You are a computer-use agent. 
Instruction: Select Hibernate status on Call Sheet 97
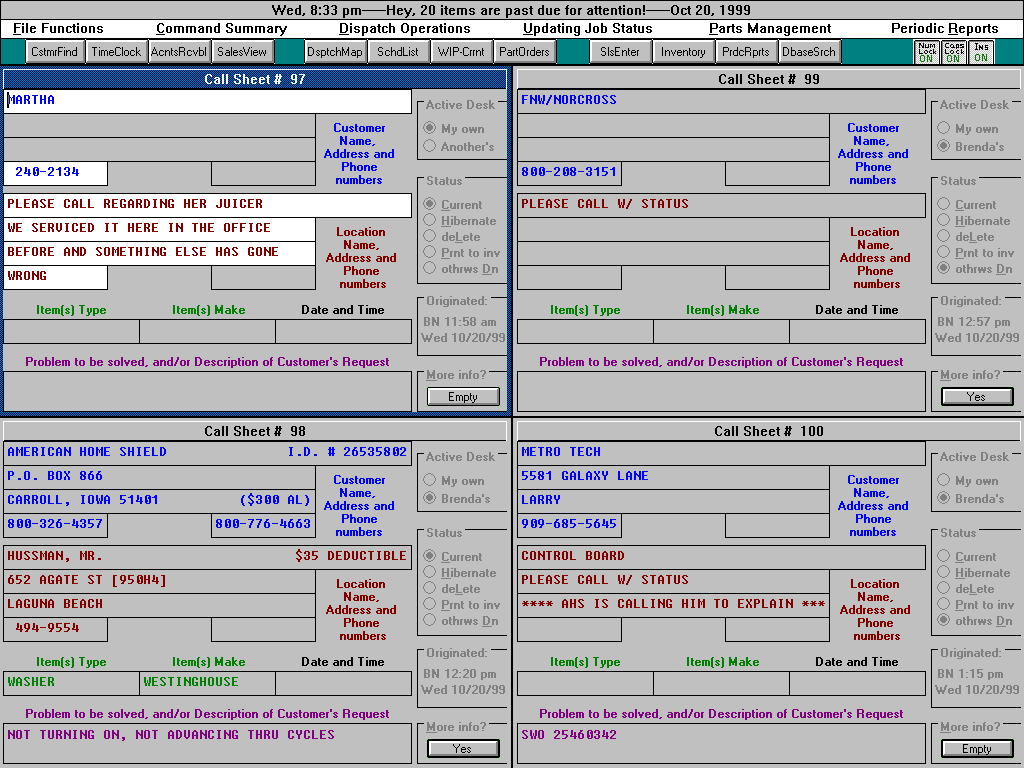431,221
